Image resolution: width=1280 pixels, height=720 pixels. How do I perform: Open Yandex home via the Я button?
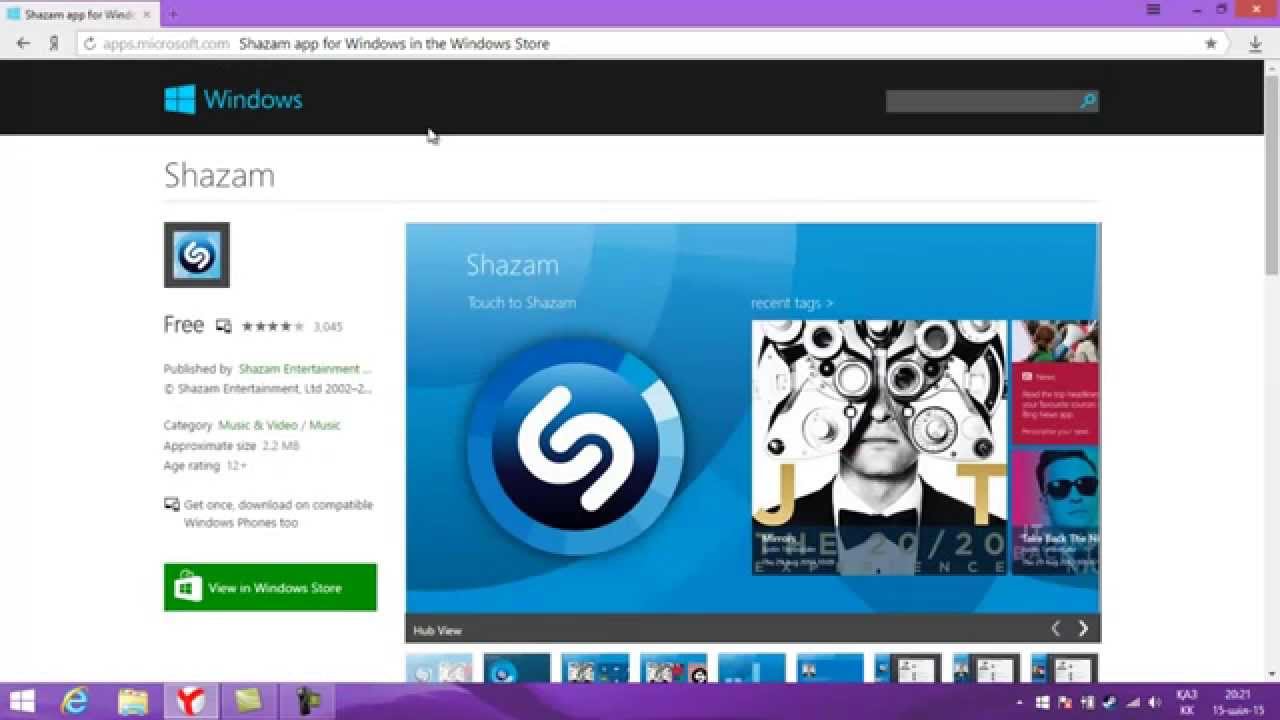[x=54, y=44]
